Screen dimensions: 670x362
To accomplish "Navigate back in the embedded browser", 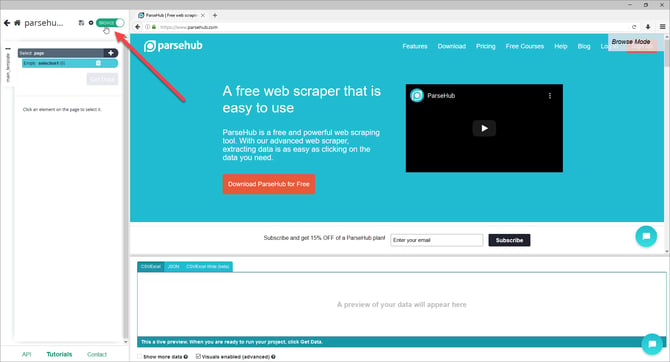I will (138, 26).
